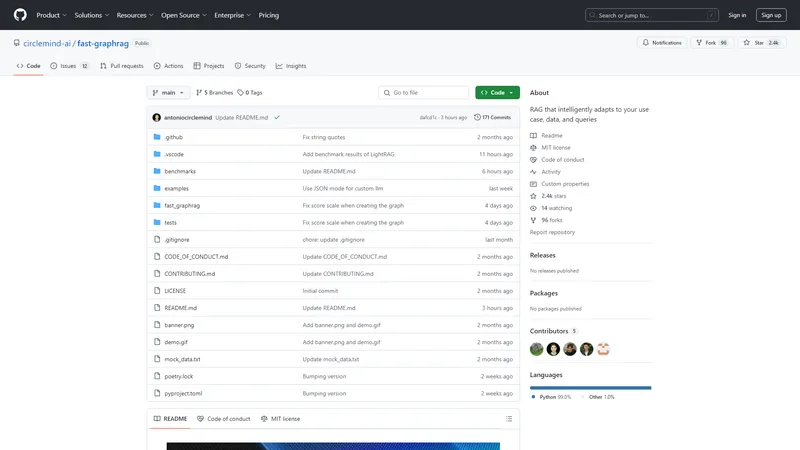Open the .github folder icon
The width and height of the screenshot is (800, 450).
click(157, 137)
